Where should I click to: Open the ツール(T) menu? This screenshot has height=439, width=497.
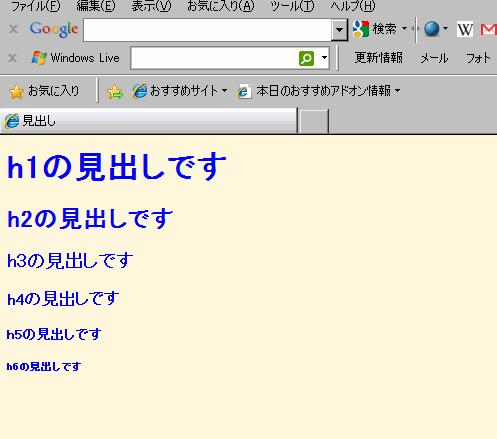coord(292,6)
